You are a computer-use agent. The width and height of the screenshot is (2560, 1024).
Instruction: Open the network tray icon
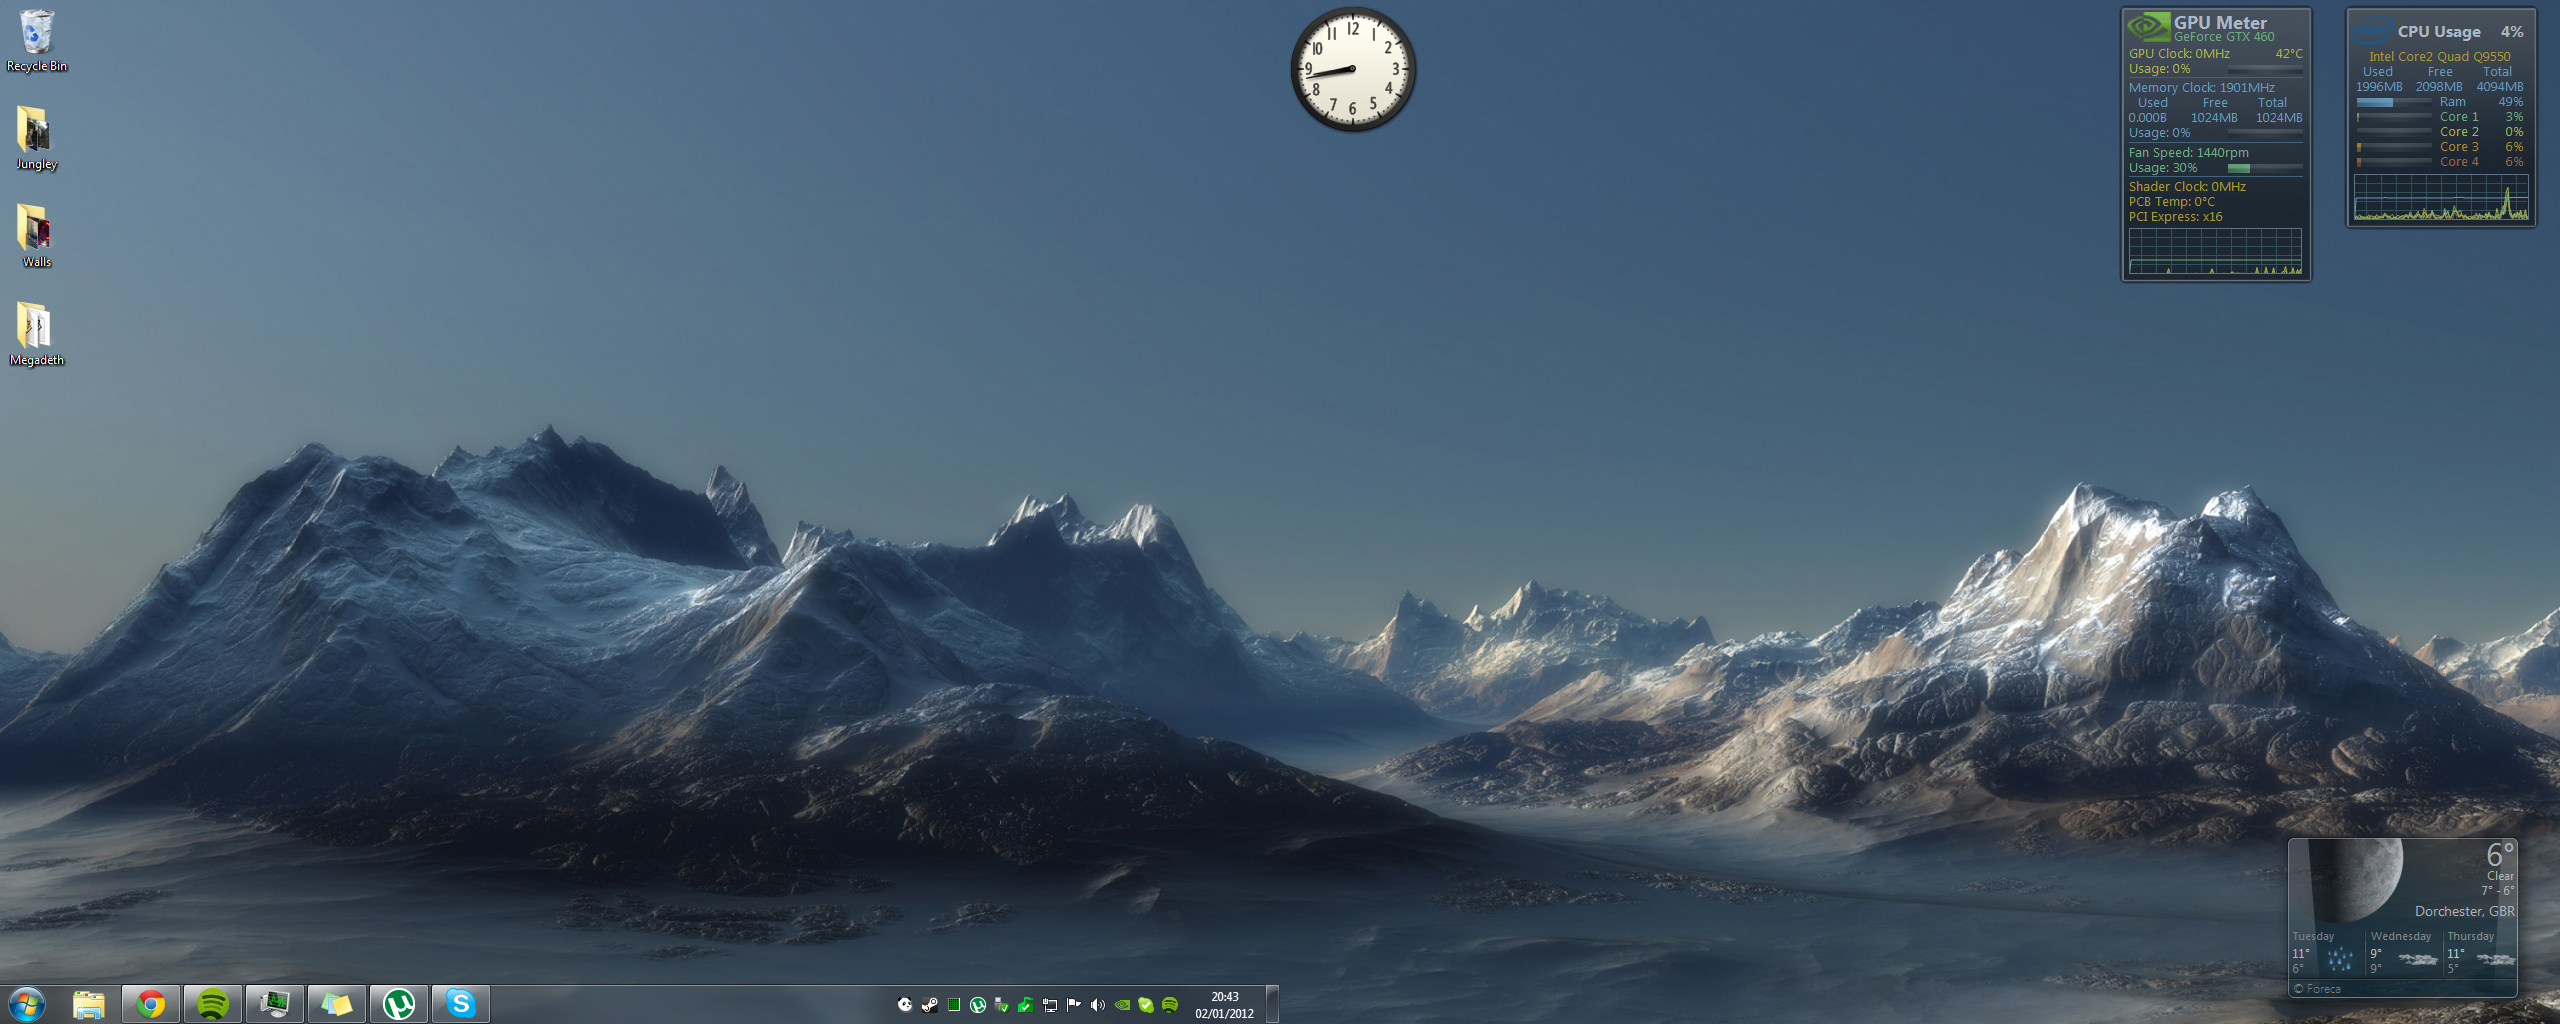pyautogui.click(x=1050, y=1005)
